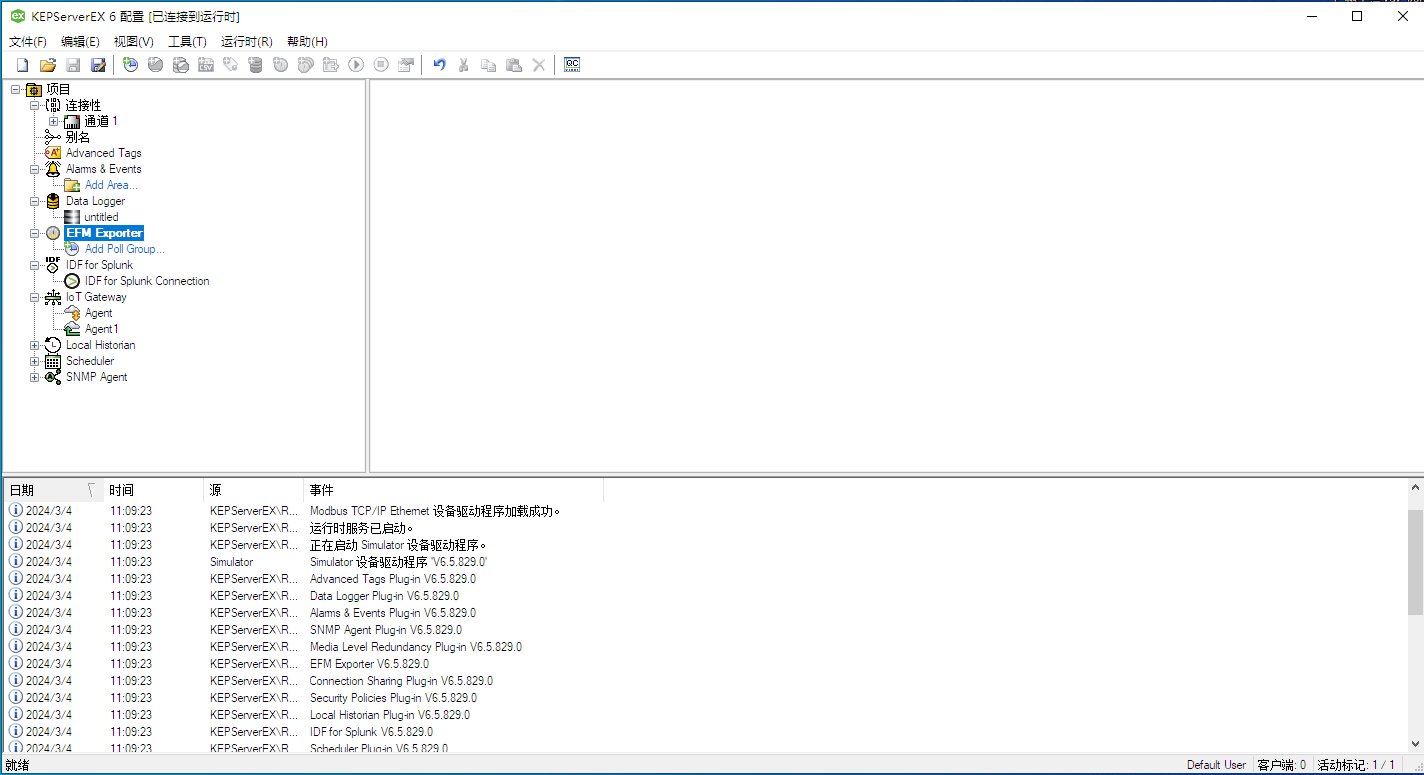Click the event log scroll down arrow
The height and width of the screenshot is (775, 1424).
tap(1415, 743)
